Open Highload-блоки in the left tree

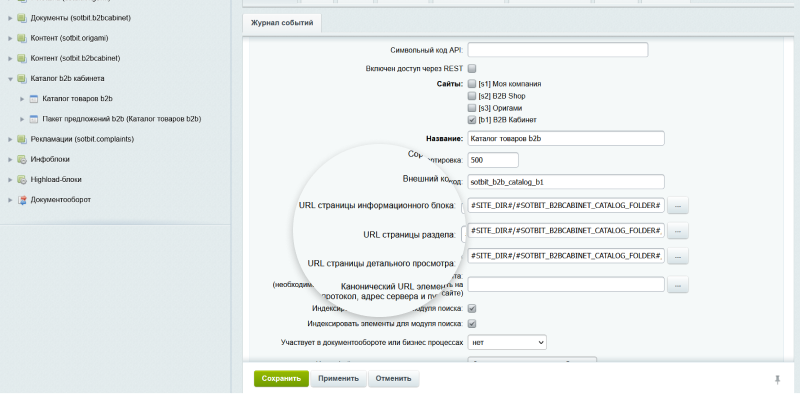(x=56, y=180)
